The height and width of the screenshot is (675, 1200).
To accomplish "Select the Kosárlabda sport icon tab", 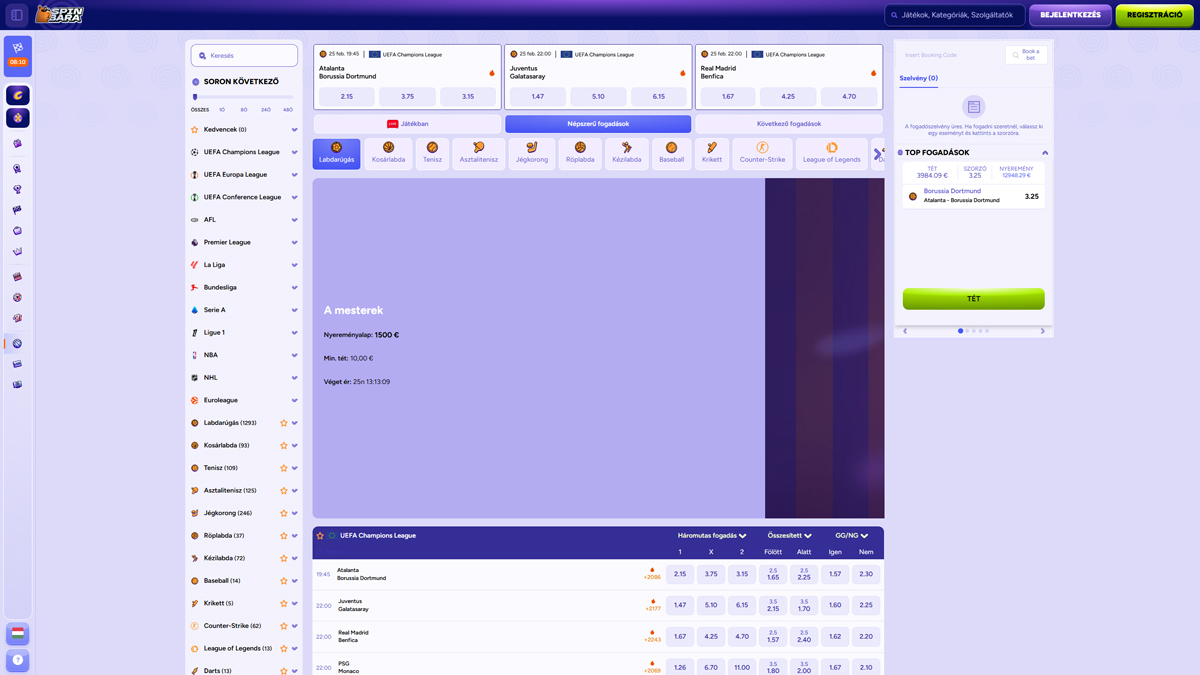I will pyautogui.click(x=388, y=153).
